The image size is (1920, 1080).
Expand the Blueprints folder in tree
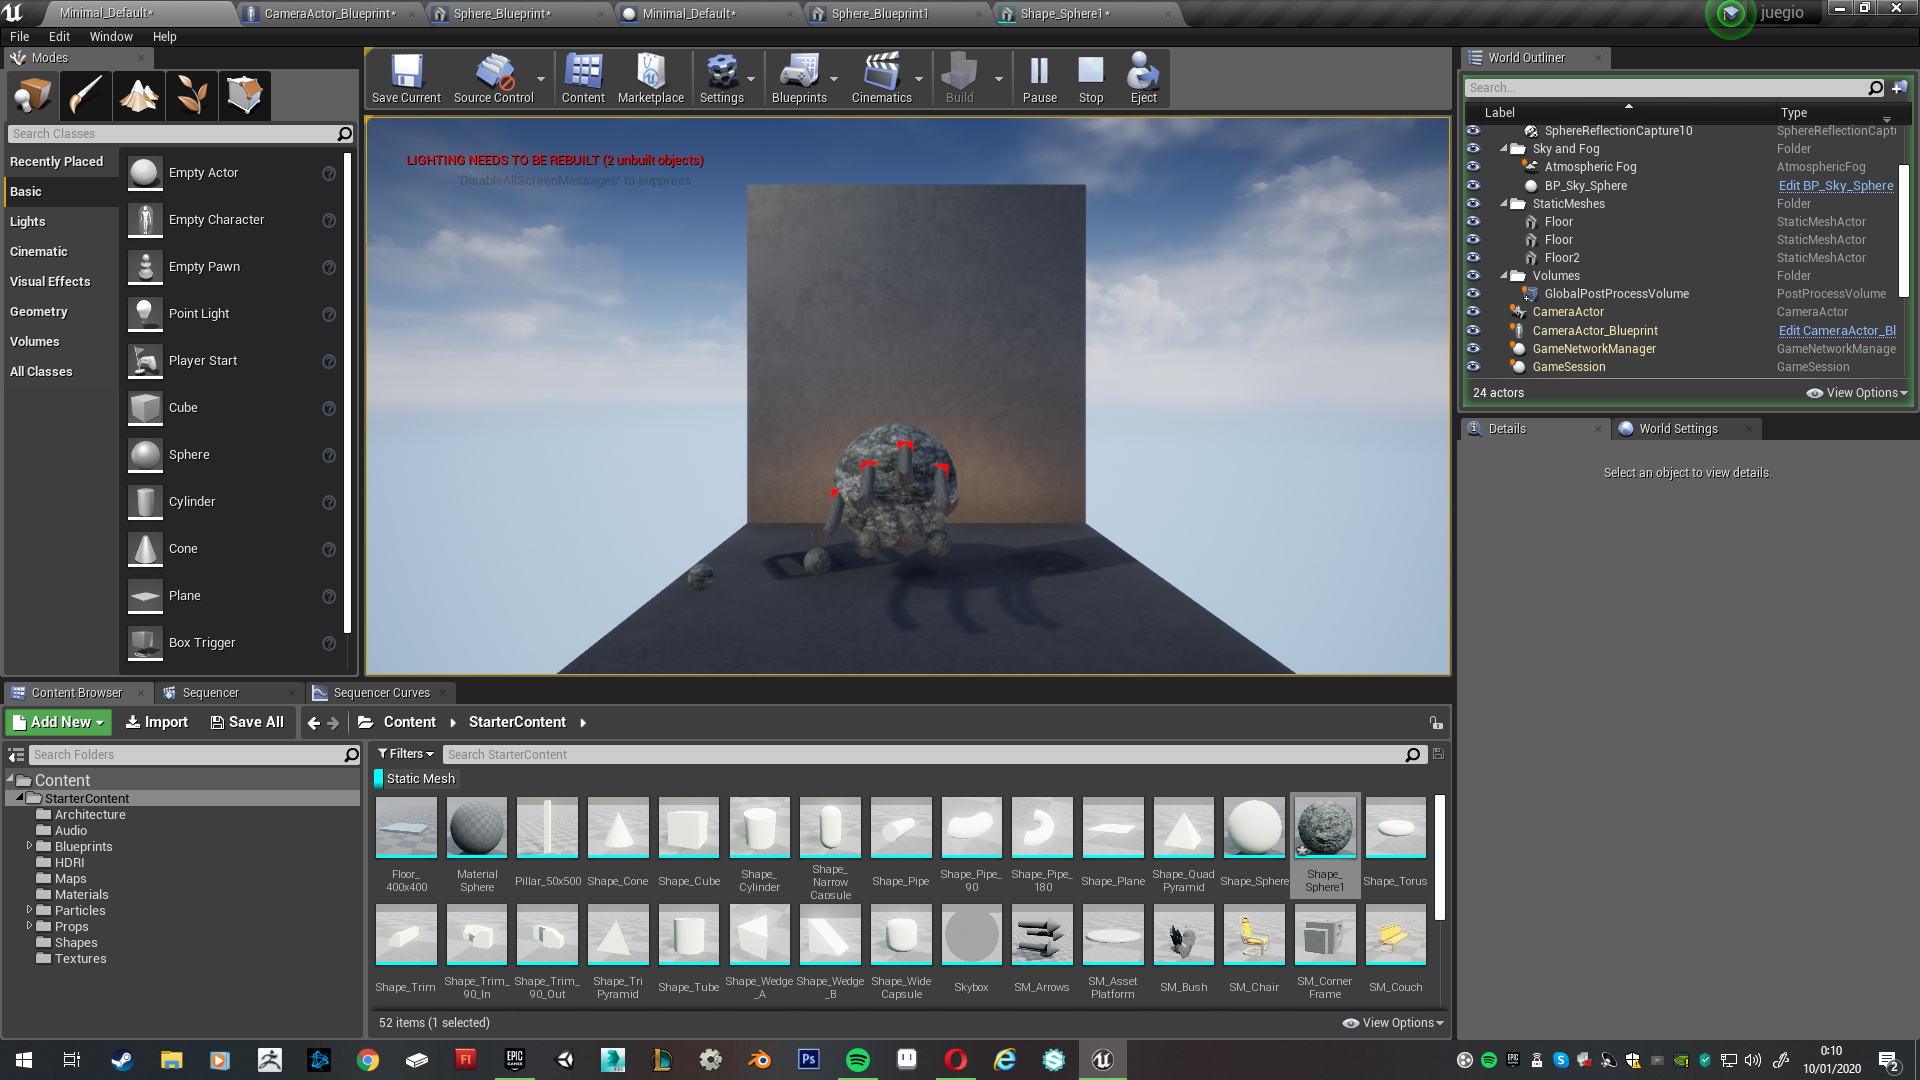point(29,846)
